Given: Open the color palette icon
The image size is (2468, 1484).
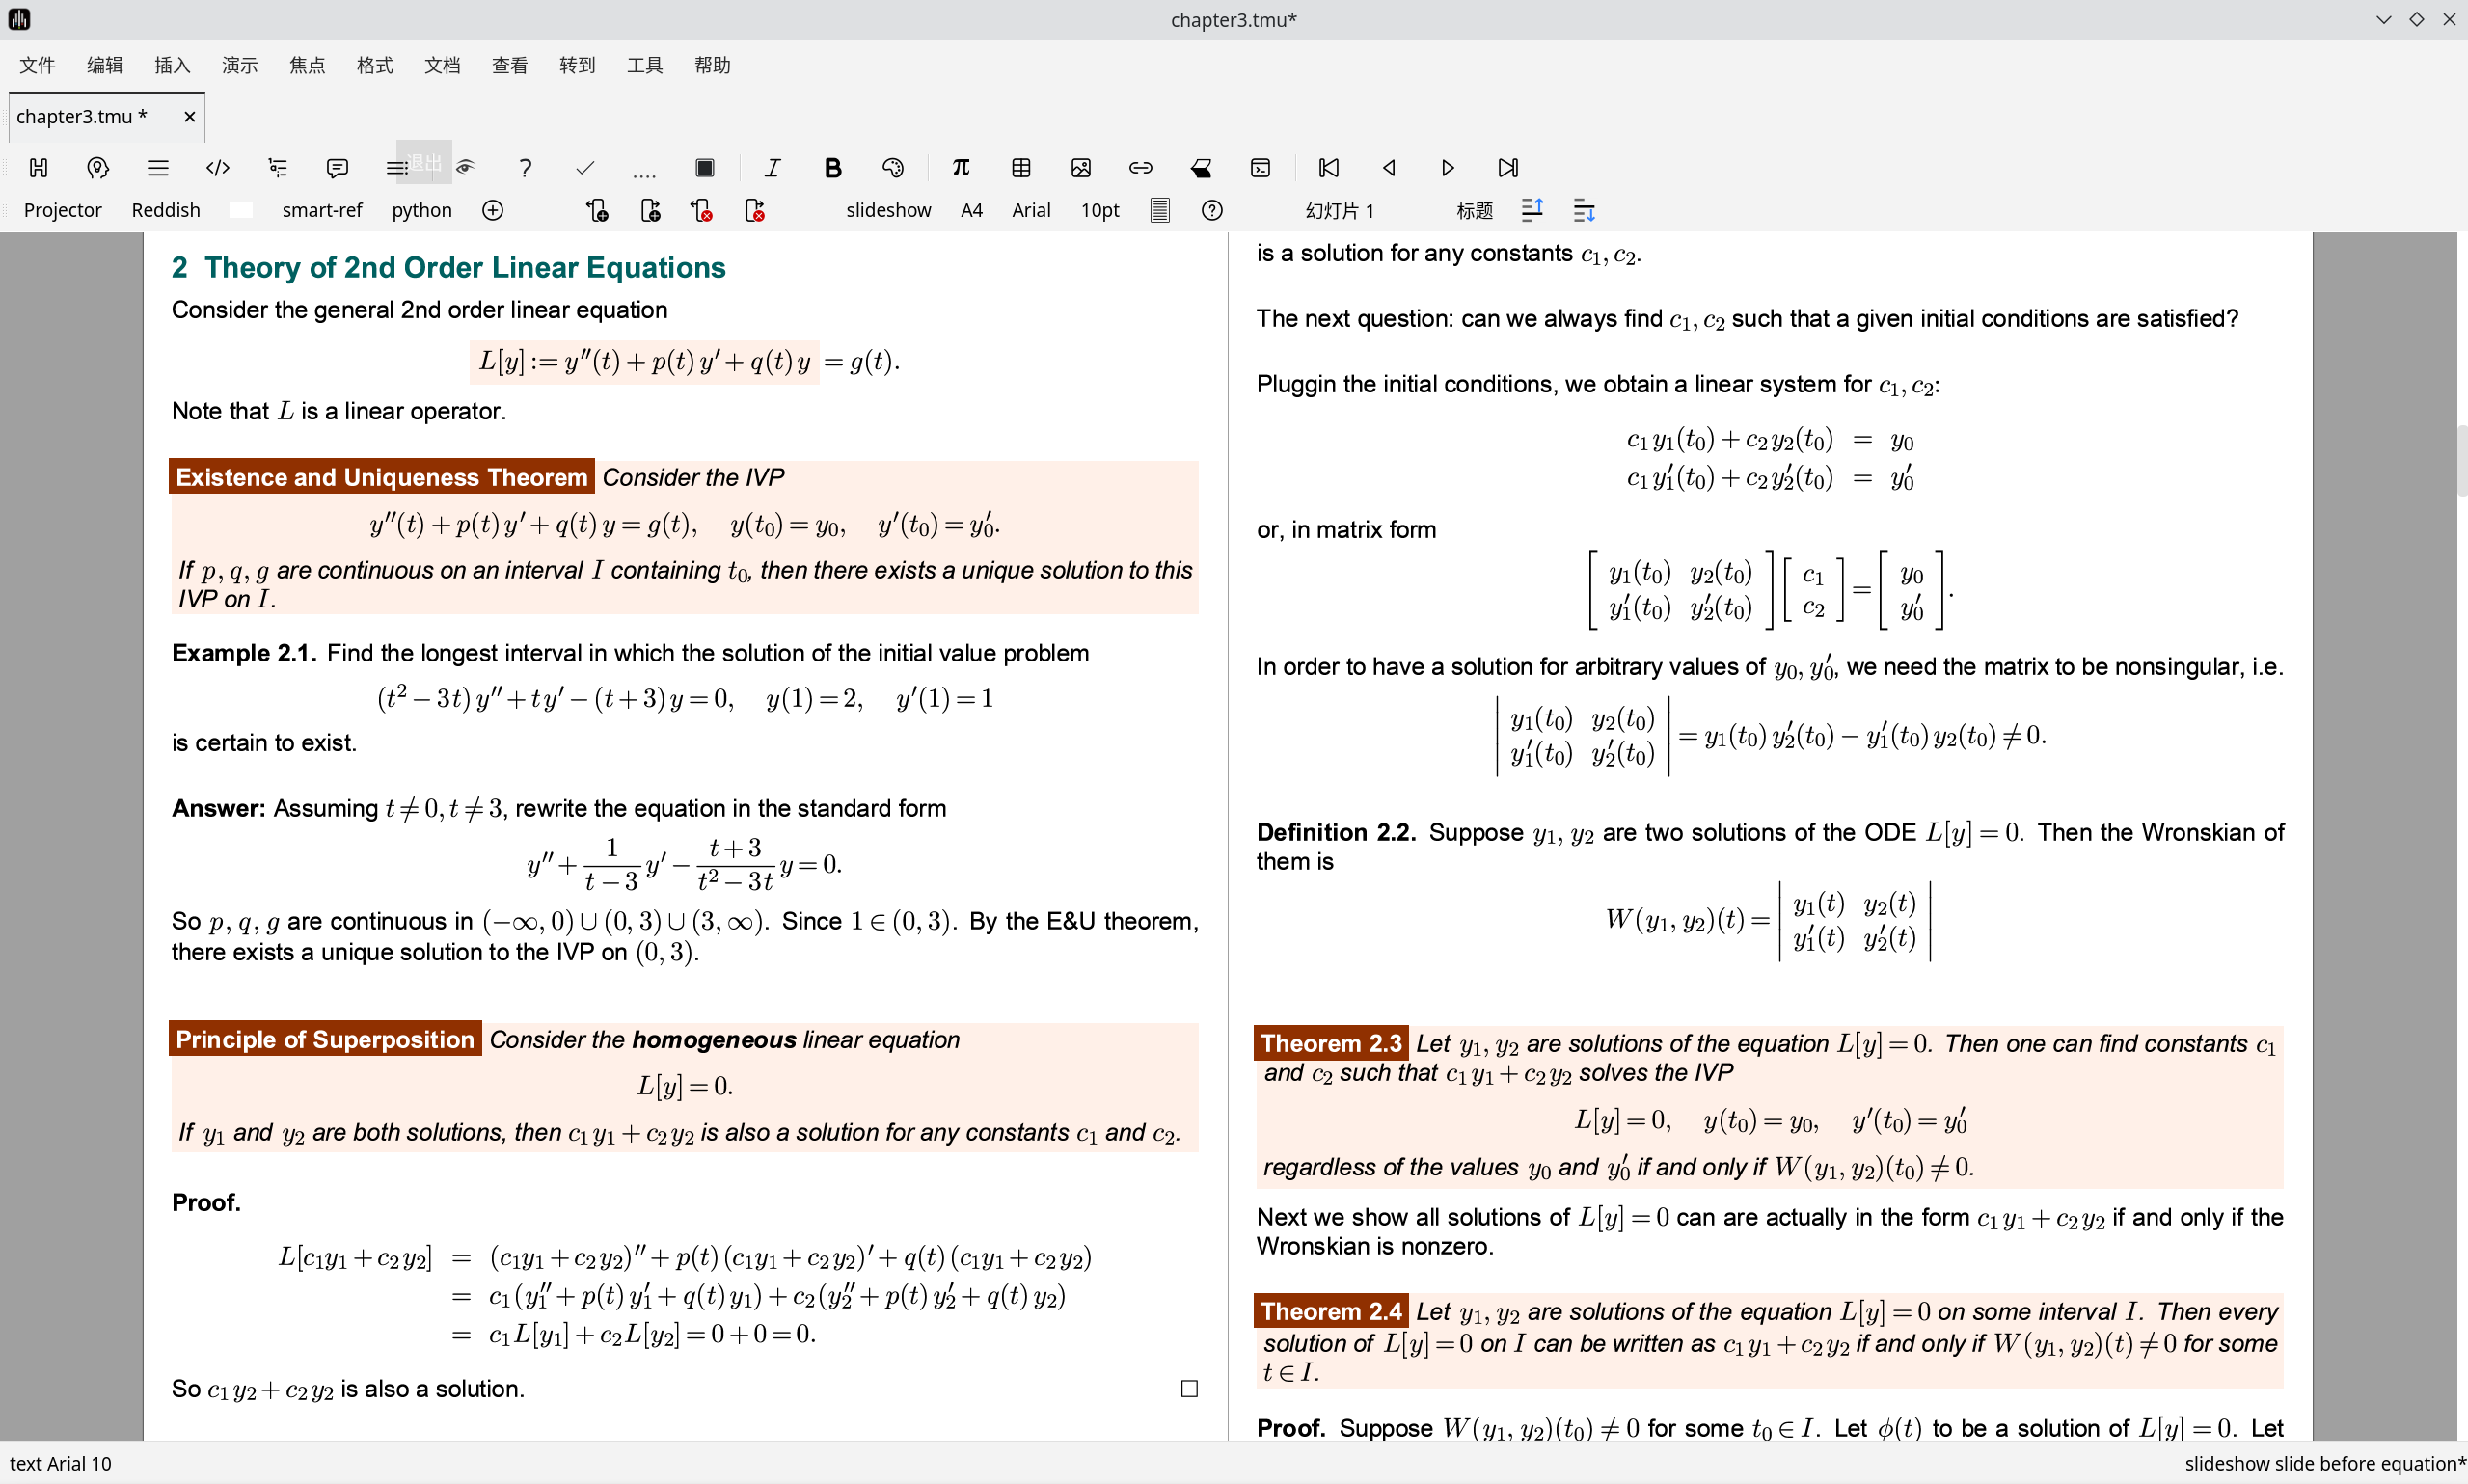Looking at the screenshot, I should point(893,168).
